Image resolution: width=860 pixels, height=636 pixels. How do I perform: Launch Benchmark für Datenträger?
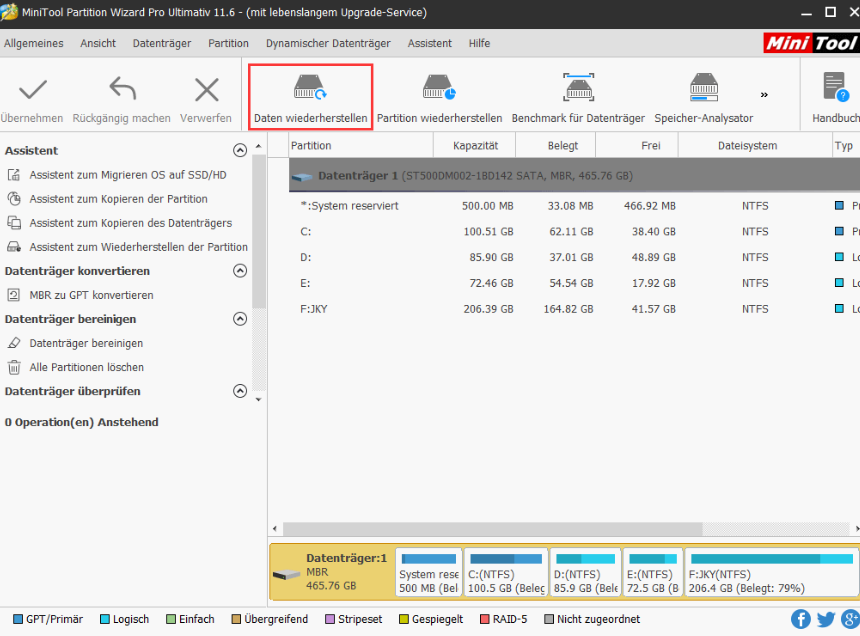pyautogui.click(x=578, y=97)
